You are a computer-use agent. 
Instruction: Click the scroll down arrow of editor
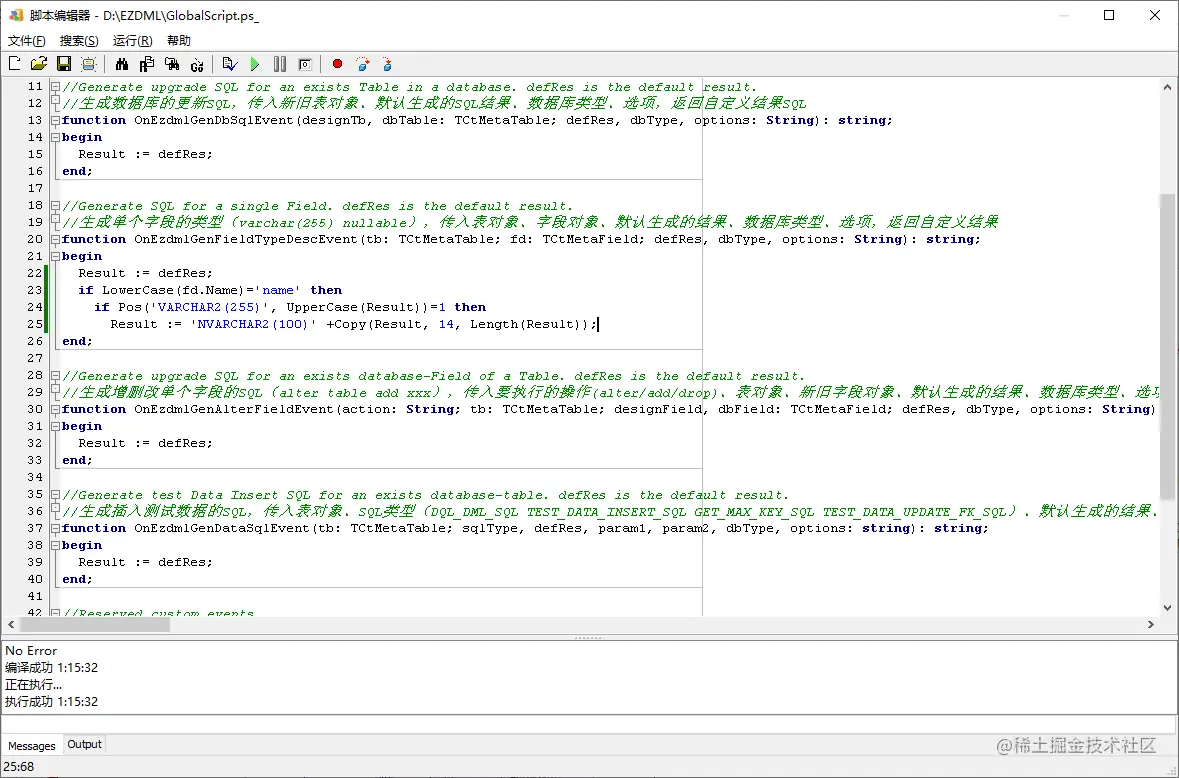point(1167,608)
